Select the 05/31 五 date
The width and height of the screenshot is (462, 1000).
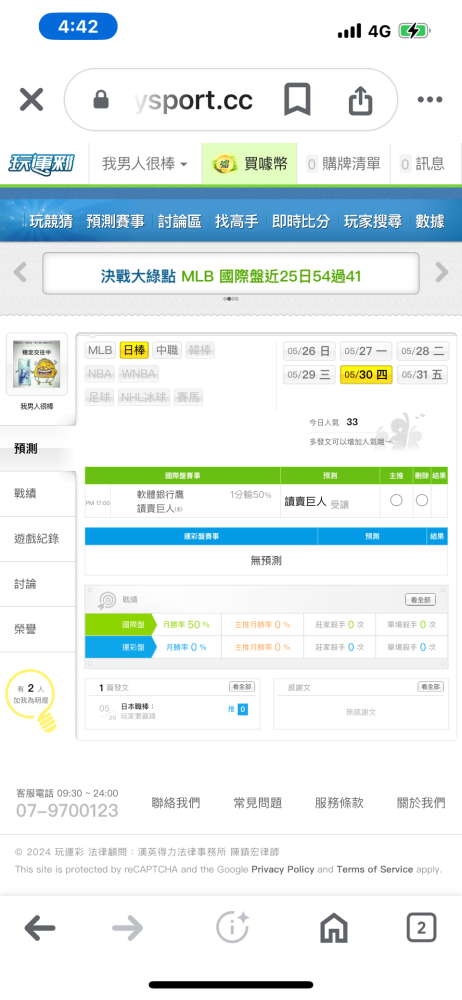click(x=423, y=374)
